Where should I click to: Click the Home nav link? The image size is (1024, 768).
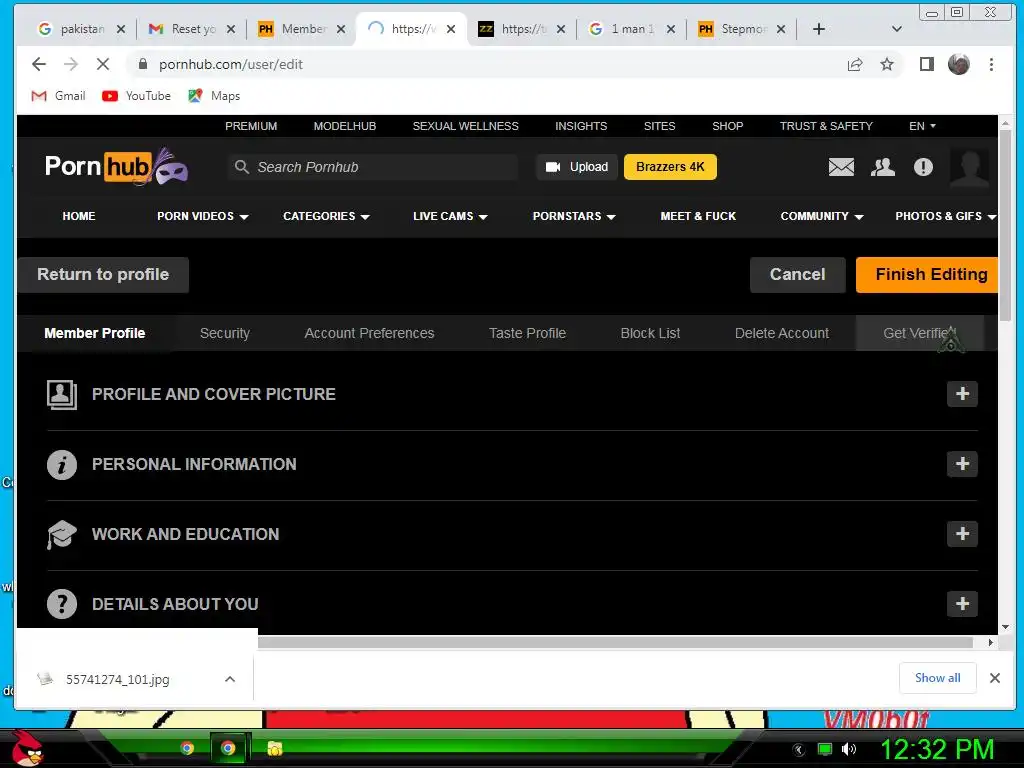[79, 216]
